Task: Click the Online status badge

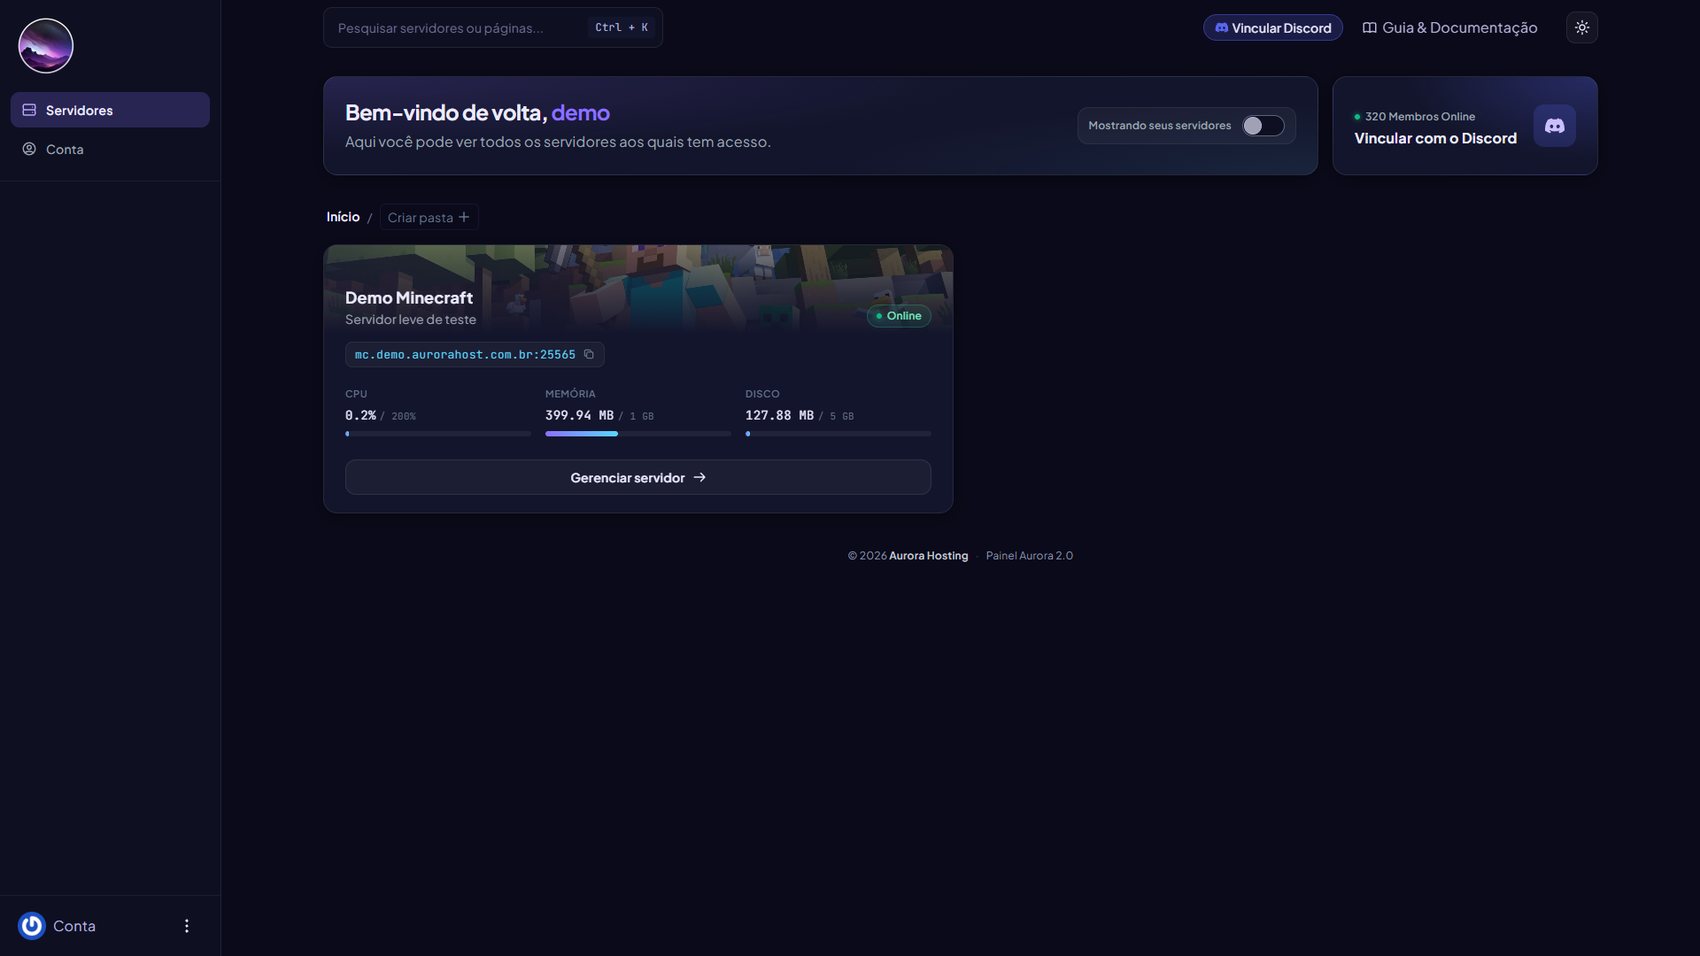Action: pyautogui.click(x=898, y=316)
